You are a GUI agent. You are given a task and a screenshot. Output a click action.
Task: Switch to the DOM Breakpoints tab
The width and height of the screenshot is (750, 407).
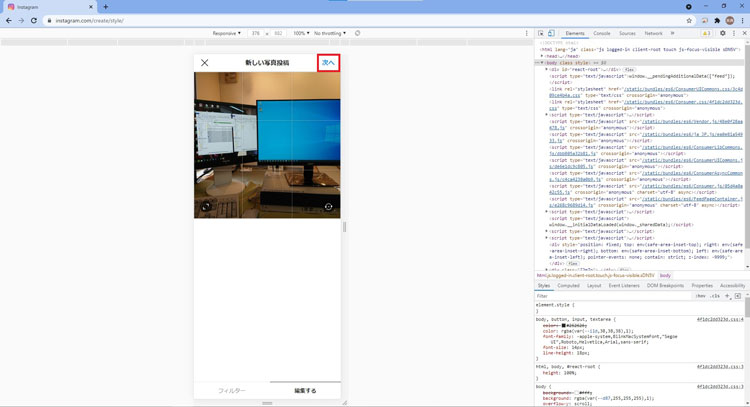[x=665, y=286]
